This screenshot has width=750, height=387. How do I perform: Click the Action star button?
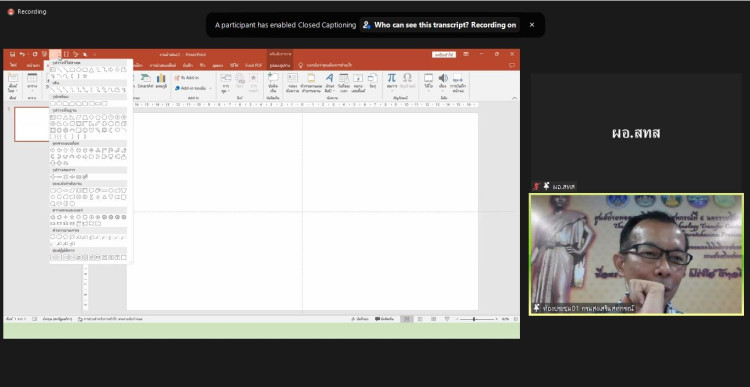[253, 83]
